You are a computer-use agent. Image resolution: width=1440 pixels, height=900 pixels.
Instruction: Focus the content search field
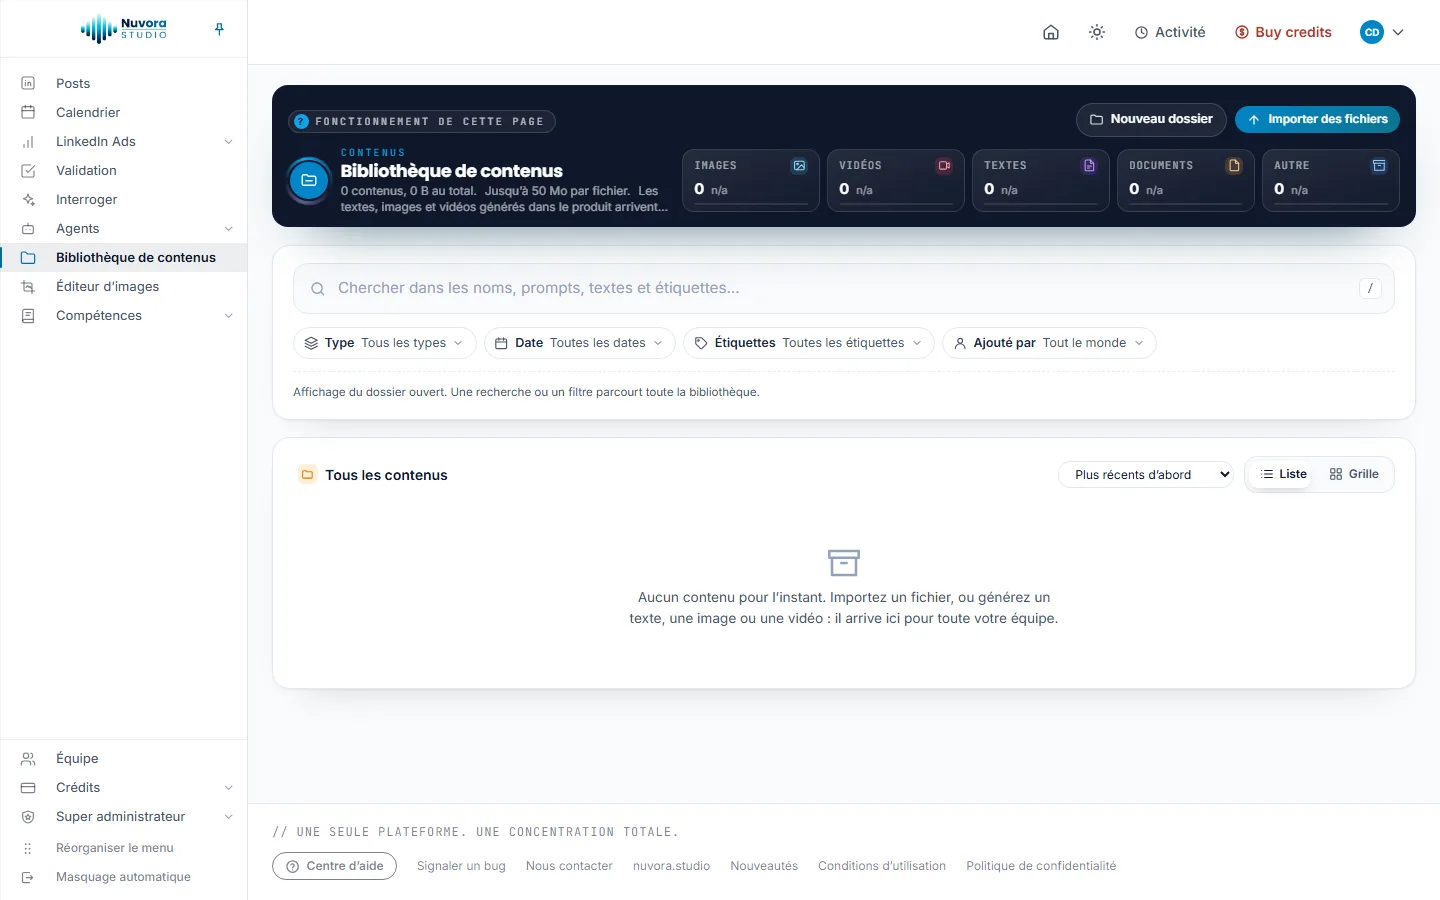(x=844, y=288)
